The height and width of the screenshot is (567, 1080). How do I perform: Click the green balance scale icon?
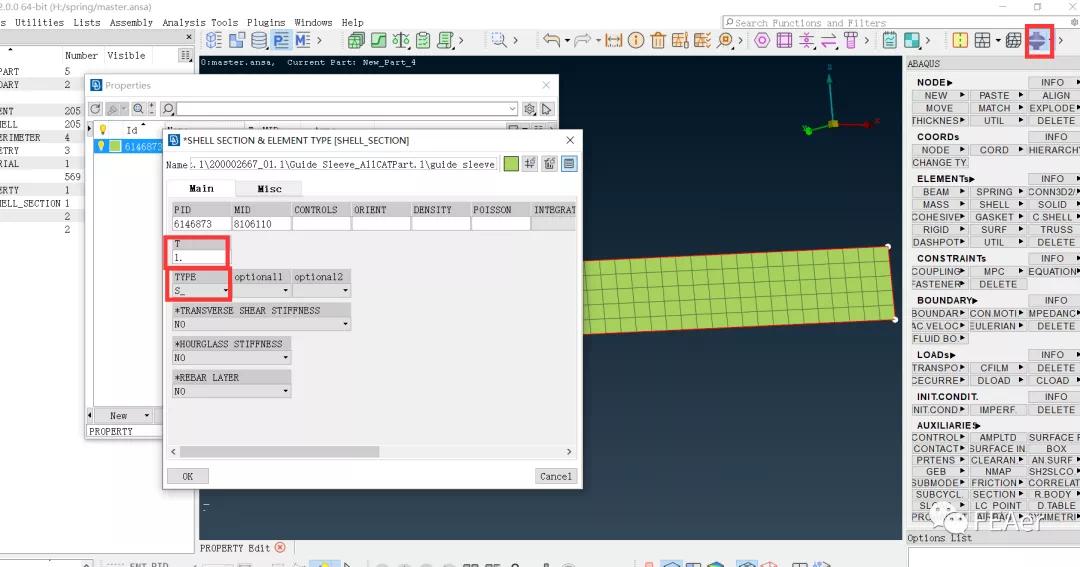click(x=401, y=40)
